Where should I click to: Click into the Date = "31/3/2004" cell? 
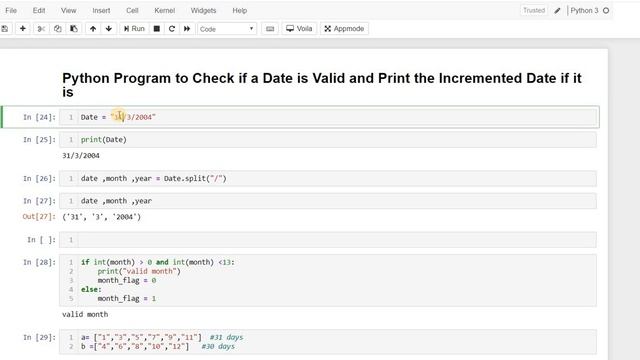[x=328, y=117]
